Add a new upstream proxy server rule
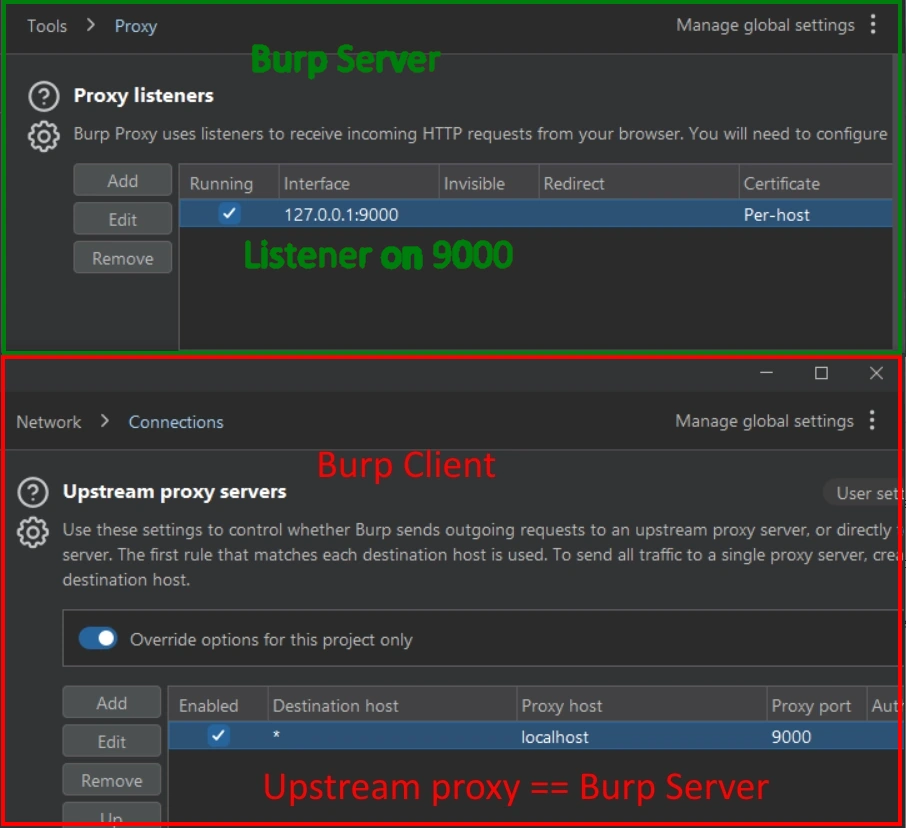 112,703
